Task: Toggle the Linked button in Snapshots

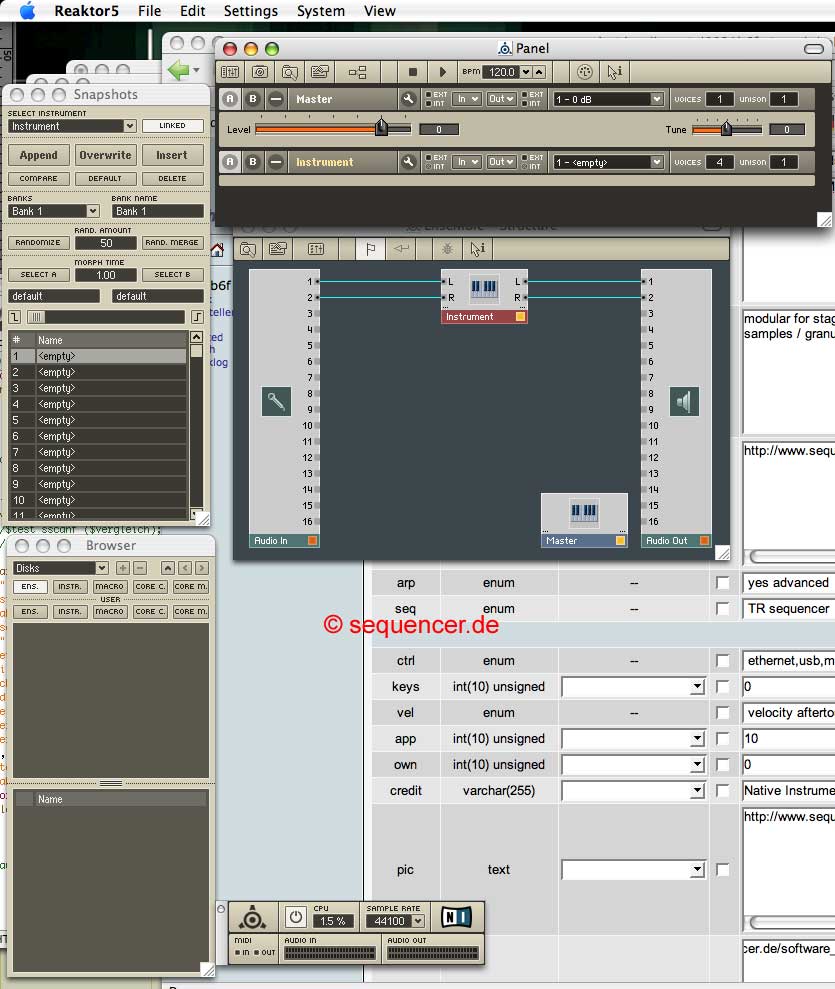Action: (172, 126)
